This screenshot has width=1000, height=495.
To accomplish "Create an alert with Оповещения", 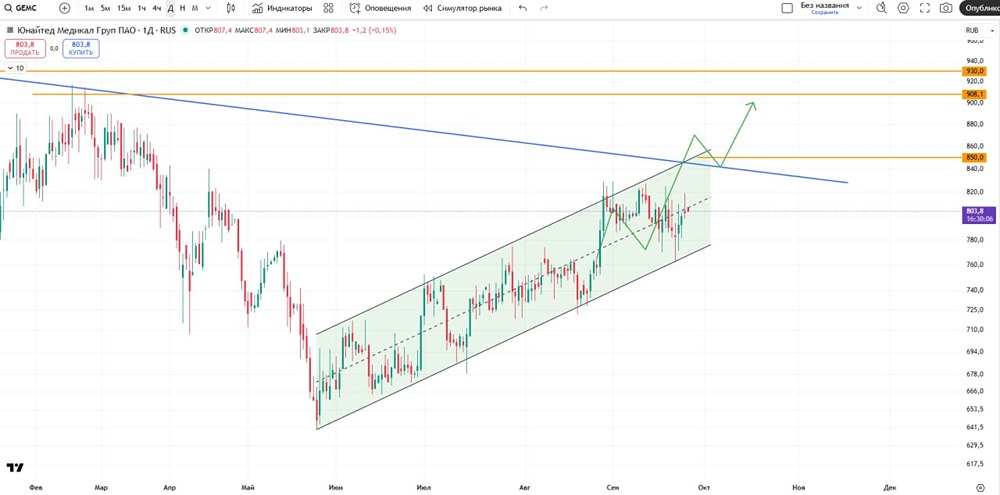I will tap(380, 8).
